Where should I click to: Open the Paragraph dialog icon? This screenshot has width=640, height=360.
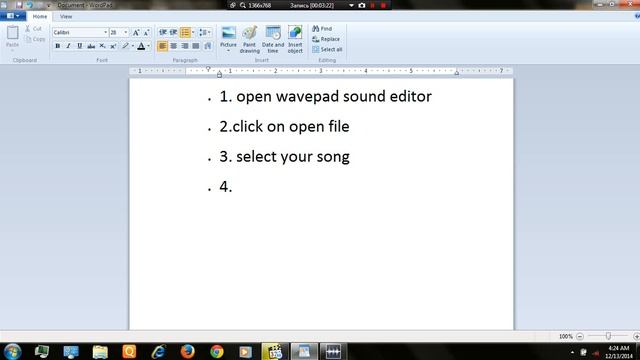[x=208, y=46]
